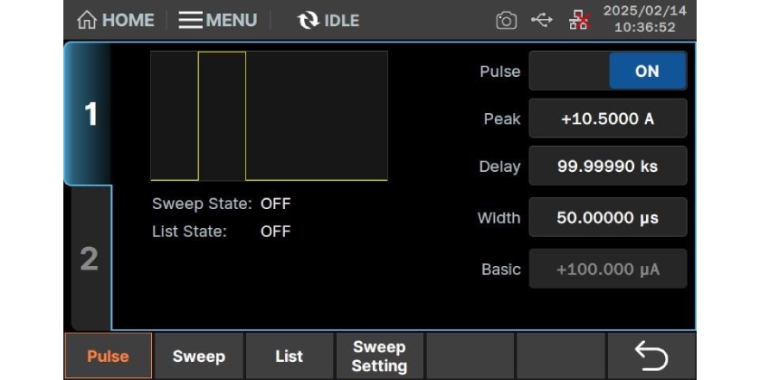This screenshot has width=760, height=380.
Task: Click the pulse waveform preview
Action: point(269,116)
